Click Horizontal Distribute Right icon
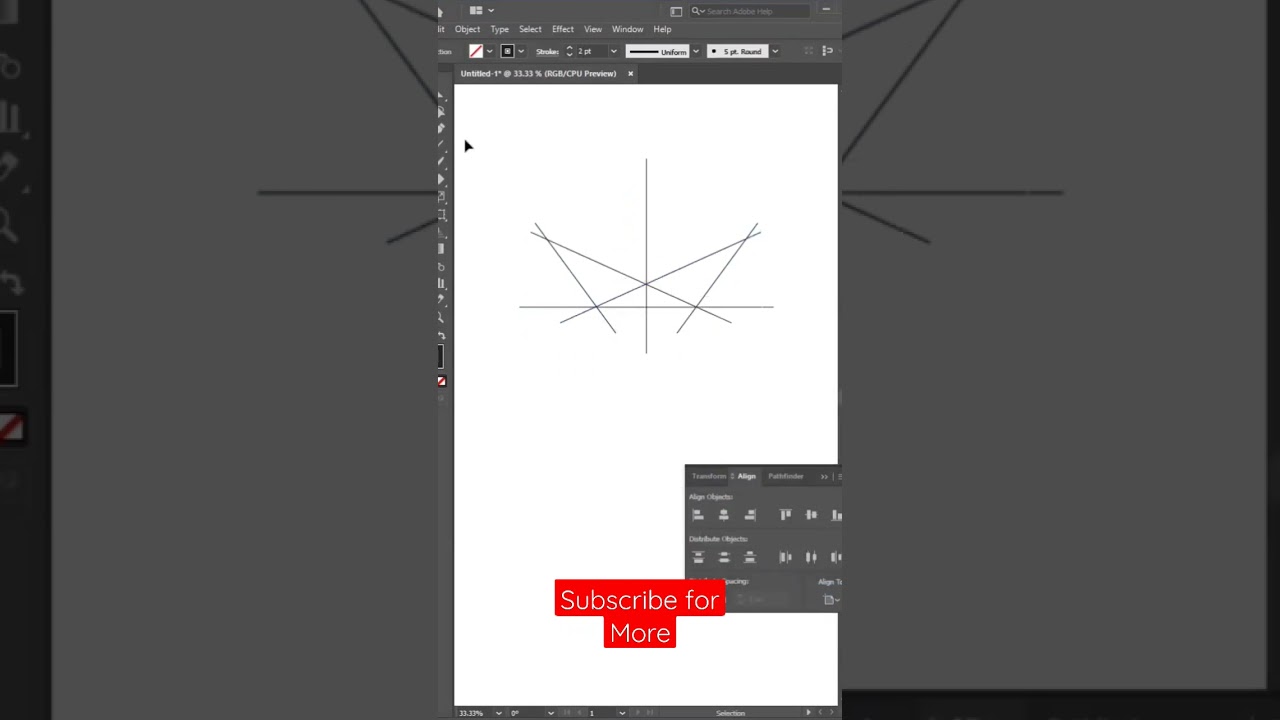The width and height of the screenshot is (1280, 720). 835,557
